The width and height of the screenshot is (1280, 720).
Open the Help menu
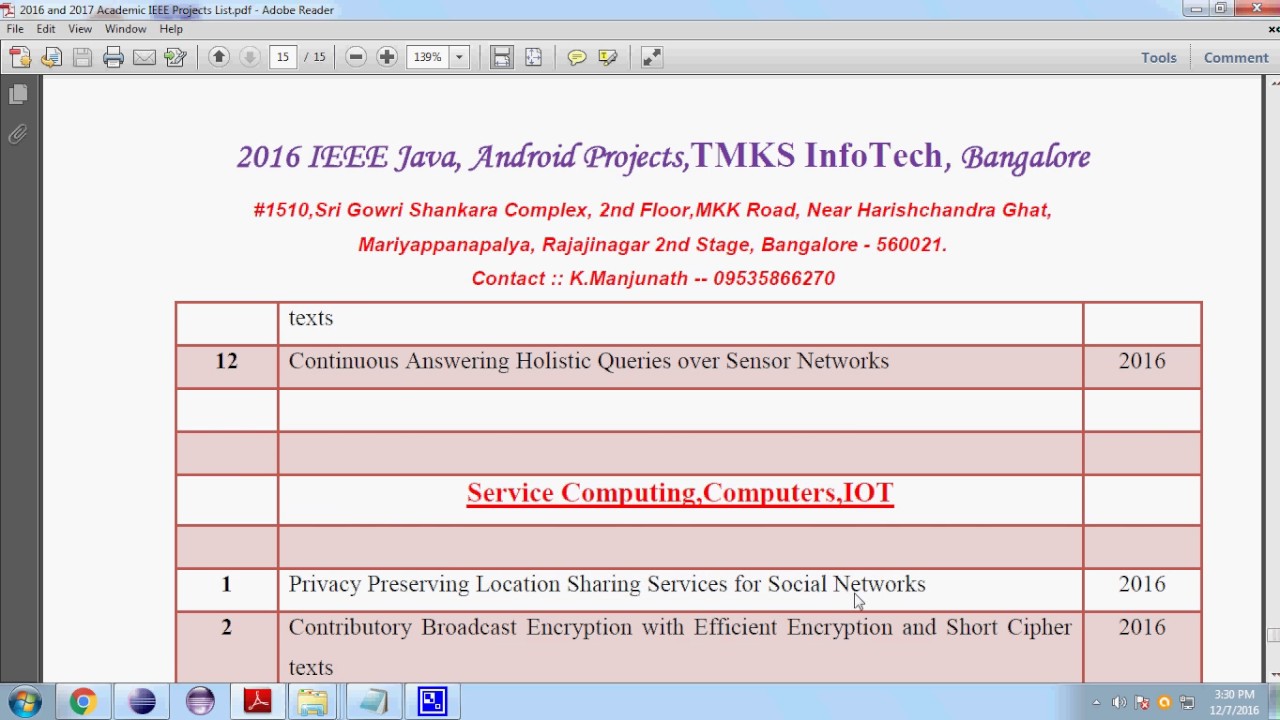coord(171,29)
